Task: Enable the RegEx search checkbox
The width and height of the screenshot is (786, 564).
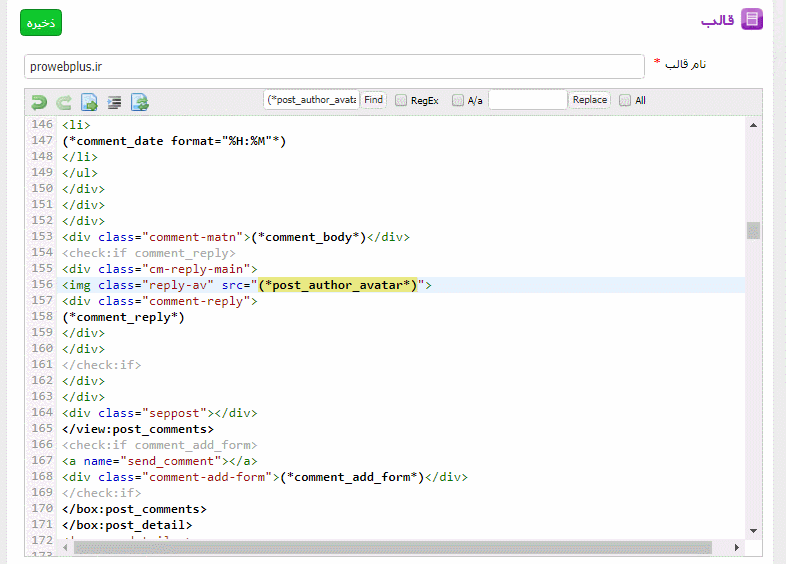Action: [x=401, y=100]
